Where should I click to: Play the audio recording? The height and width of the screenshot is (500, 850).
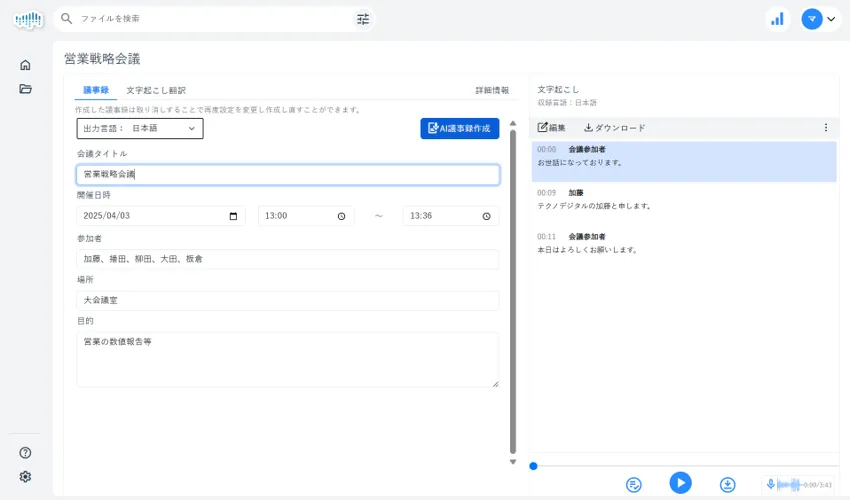pyautogui.click(x=680, y=483)
